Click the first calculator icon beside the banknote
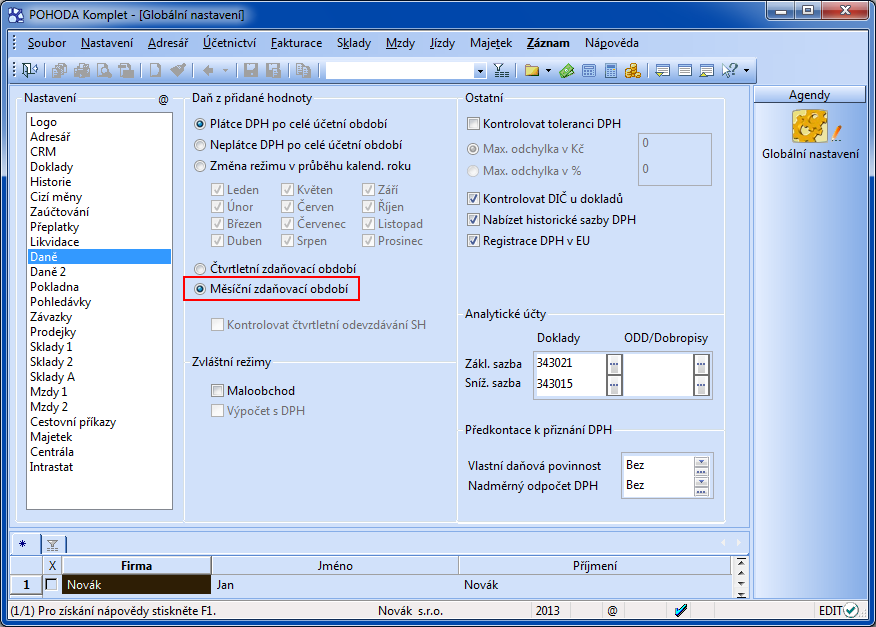This screenshot has height=627, width=876. [589, 70]
